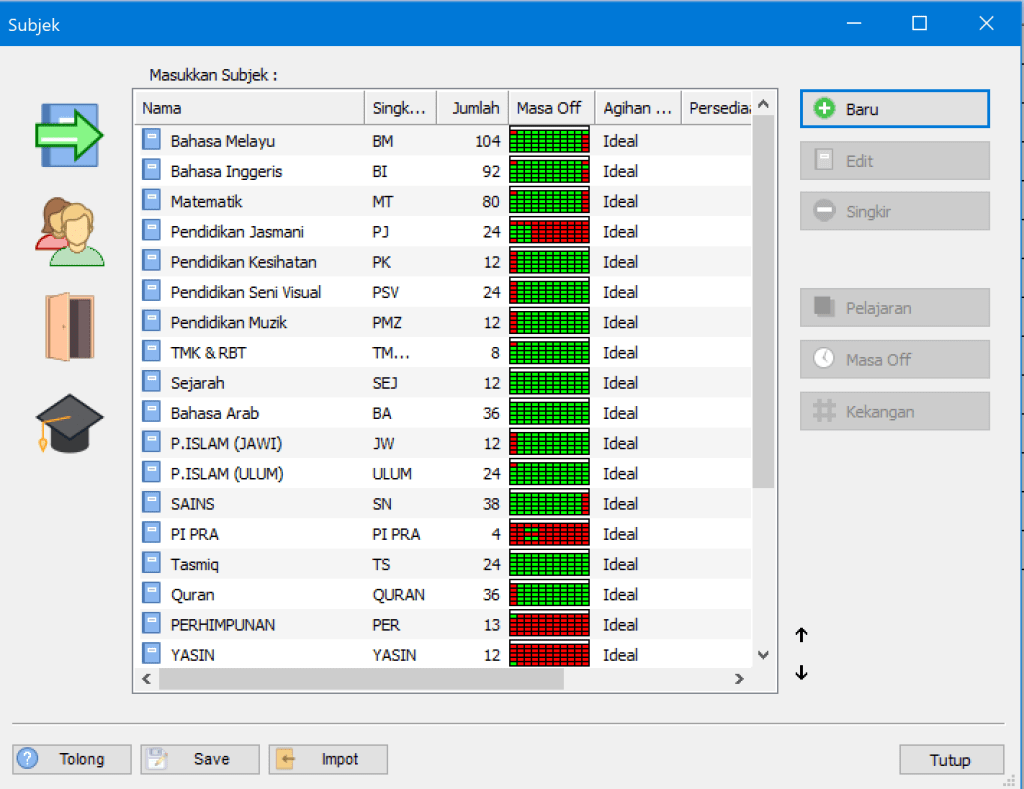
Task: Click the book icon beside Quran
Action: click(x=152, y=594)
